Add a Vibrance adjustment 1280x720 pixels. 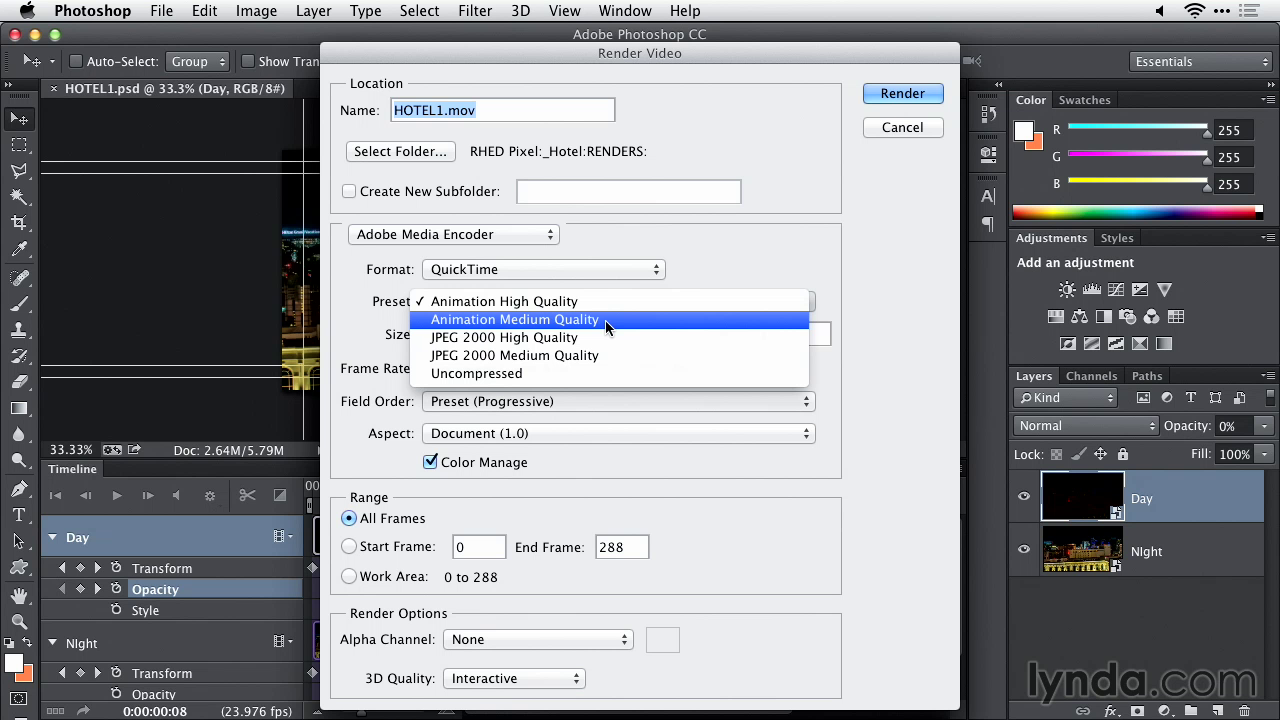point(1163,290)
